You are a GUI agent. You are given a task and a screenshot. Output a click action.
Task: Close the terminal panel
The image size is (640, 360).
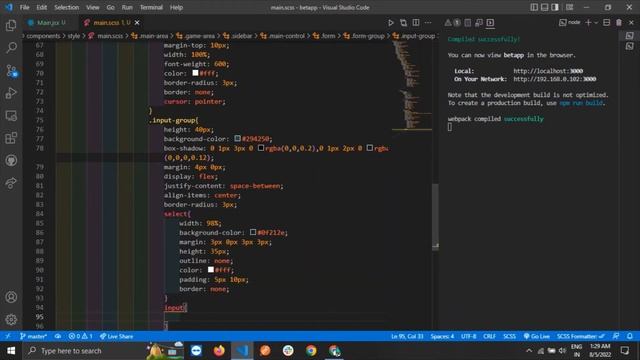click(631, 23)
